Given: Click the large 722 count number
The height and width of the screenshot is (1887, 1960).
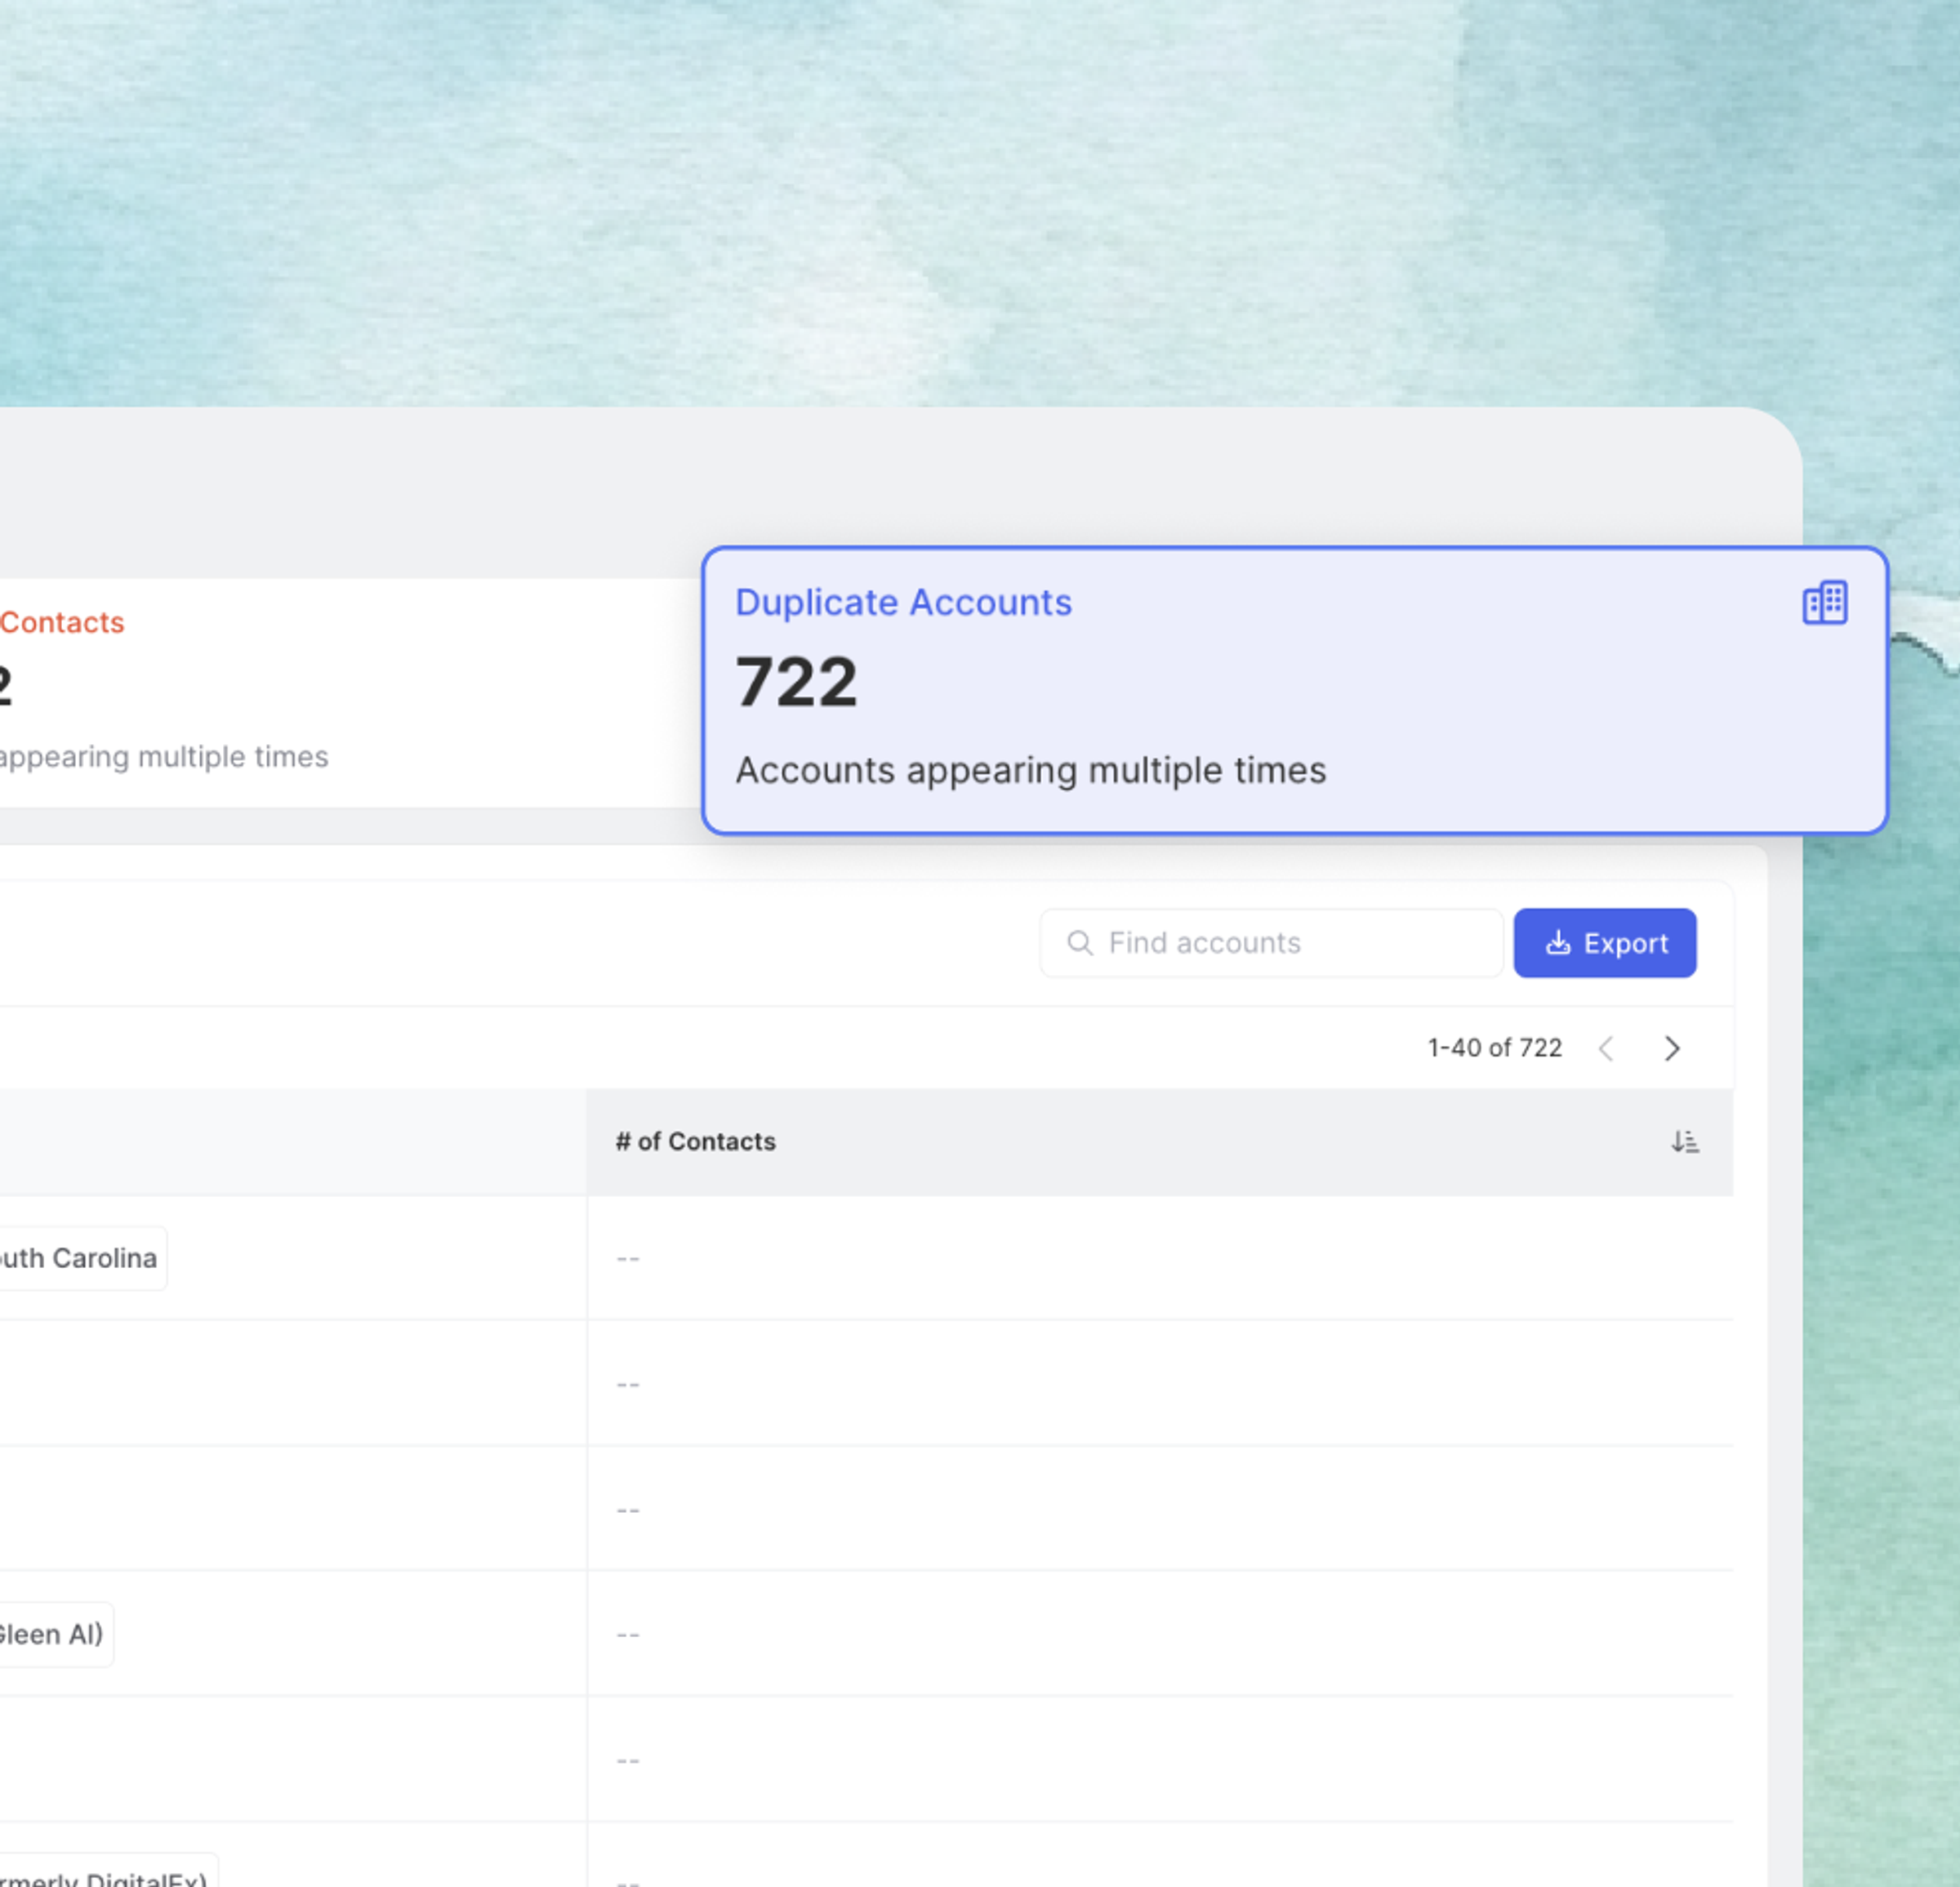Looking at the screenshot, I should click(x=796, y=683).
